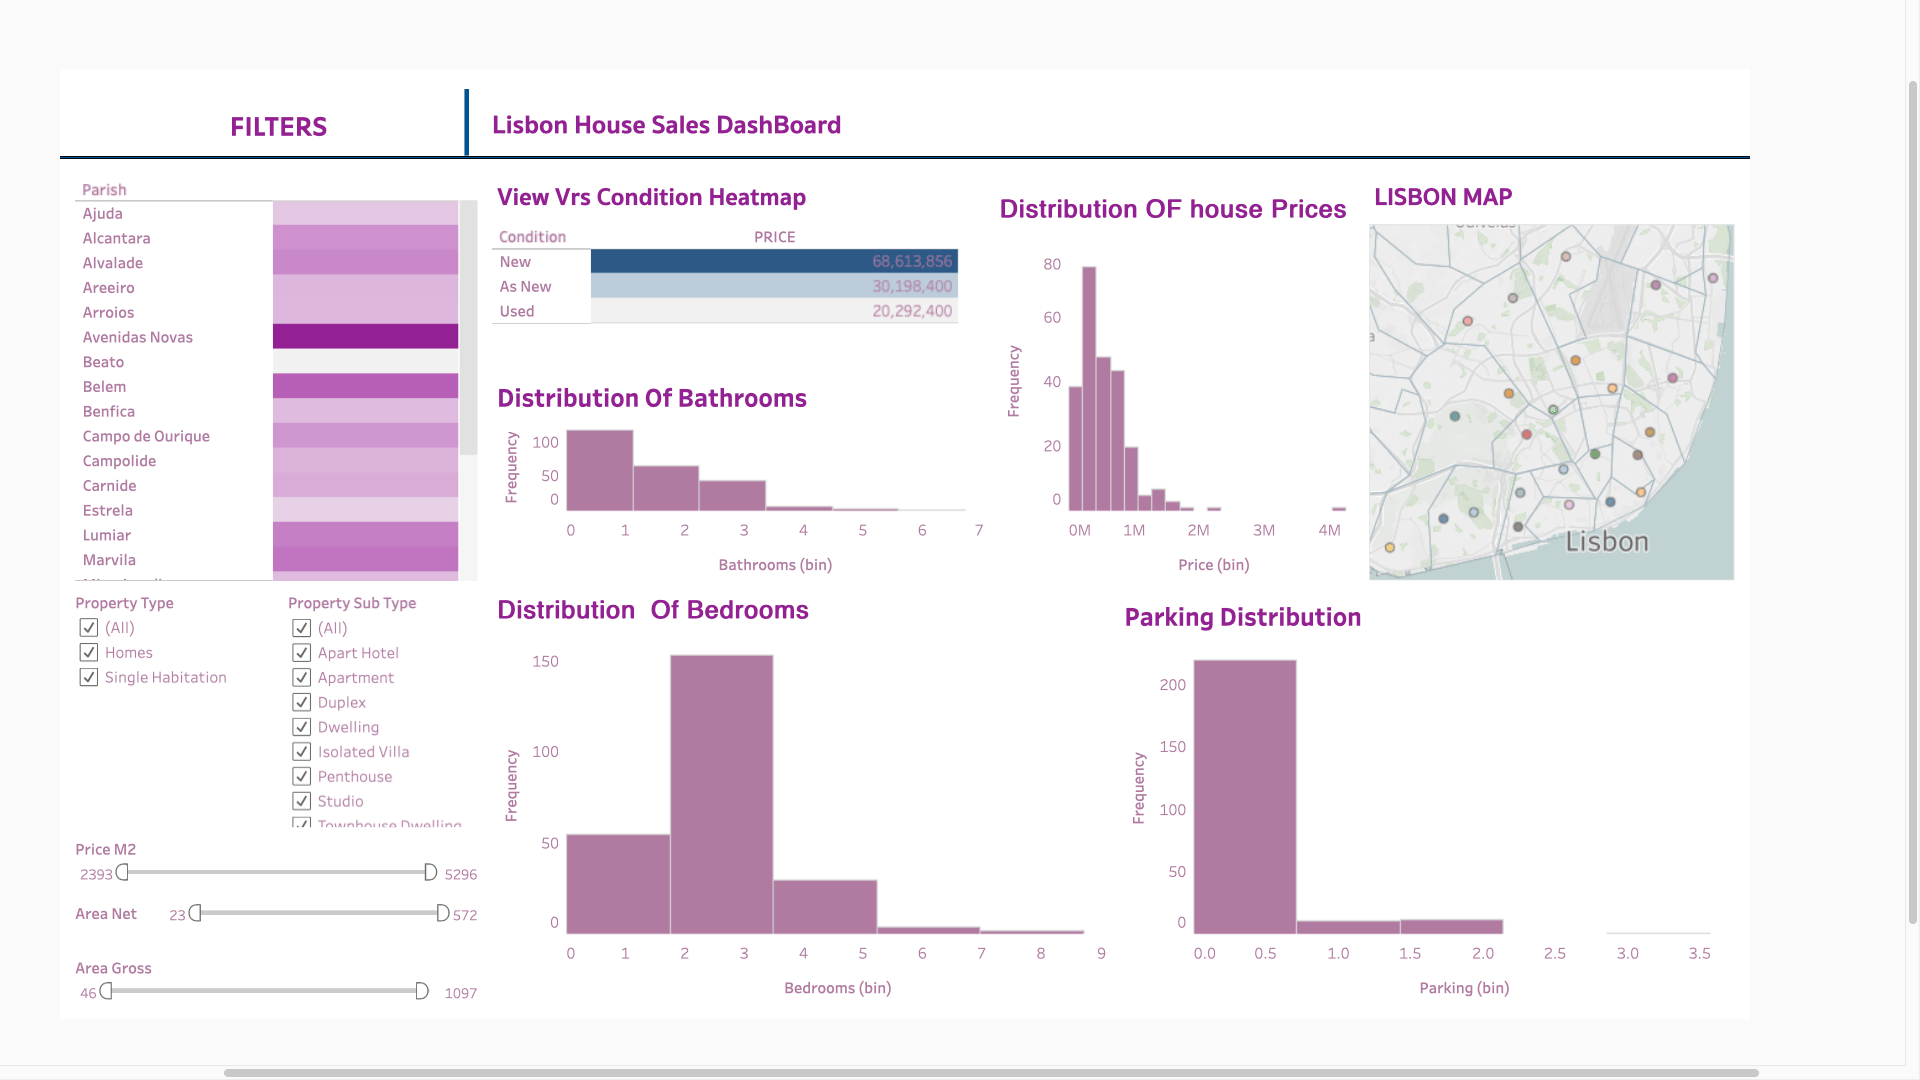
Task: Click Campo de Ourique in parish list
Action: (146, 436)
